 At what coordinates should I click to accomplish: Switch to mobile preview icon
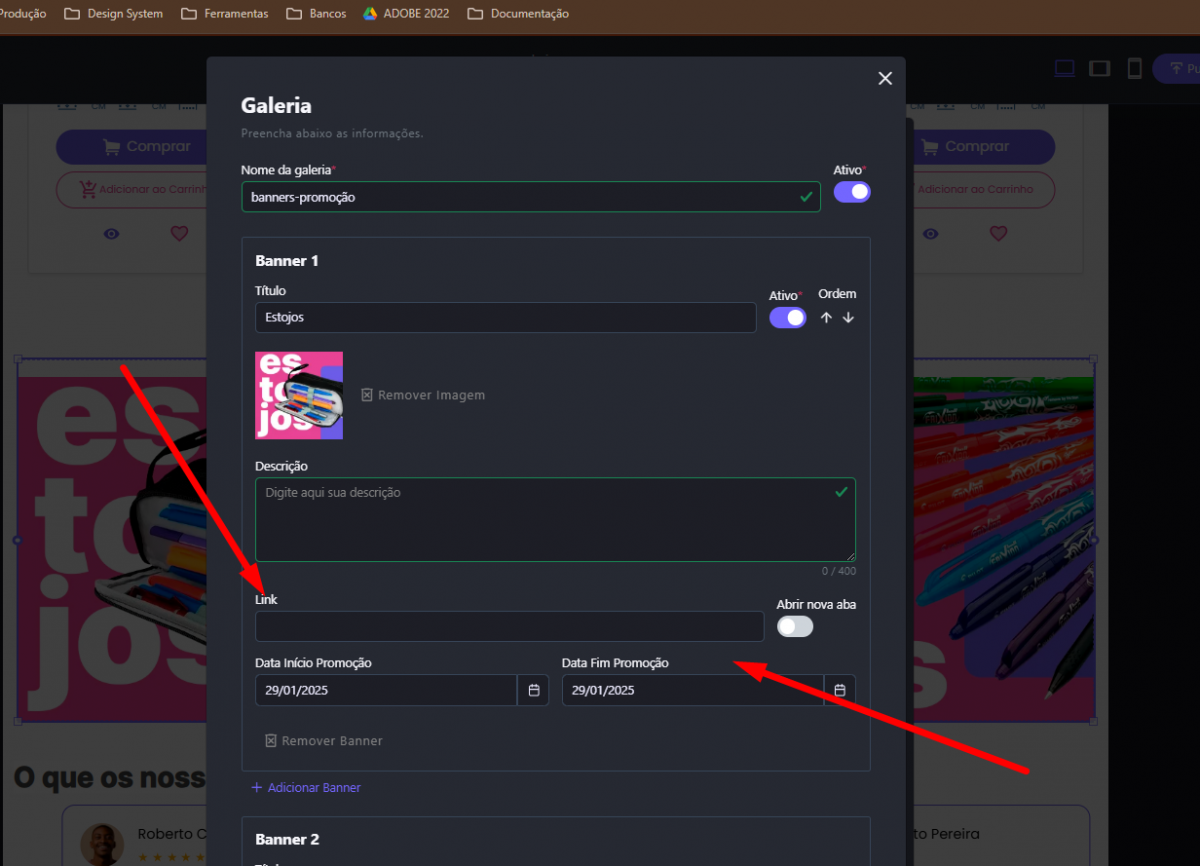[x=1134, y=68]
